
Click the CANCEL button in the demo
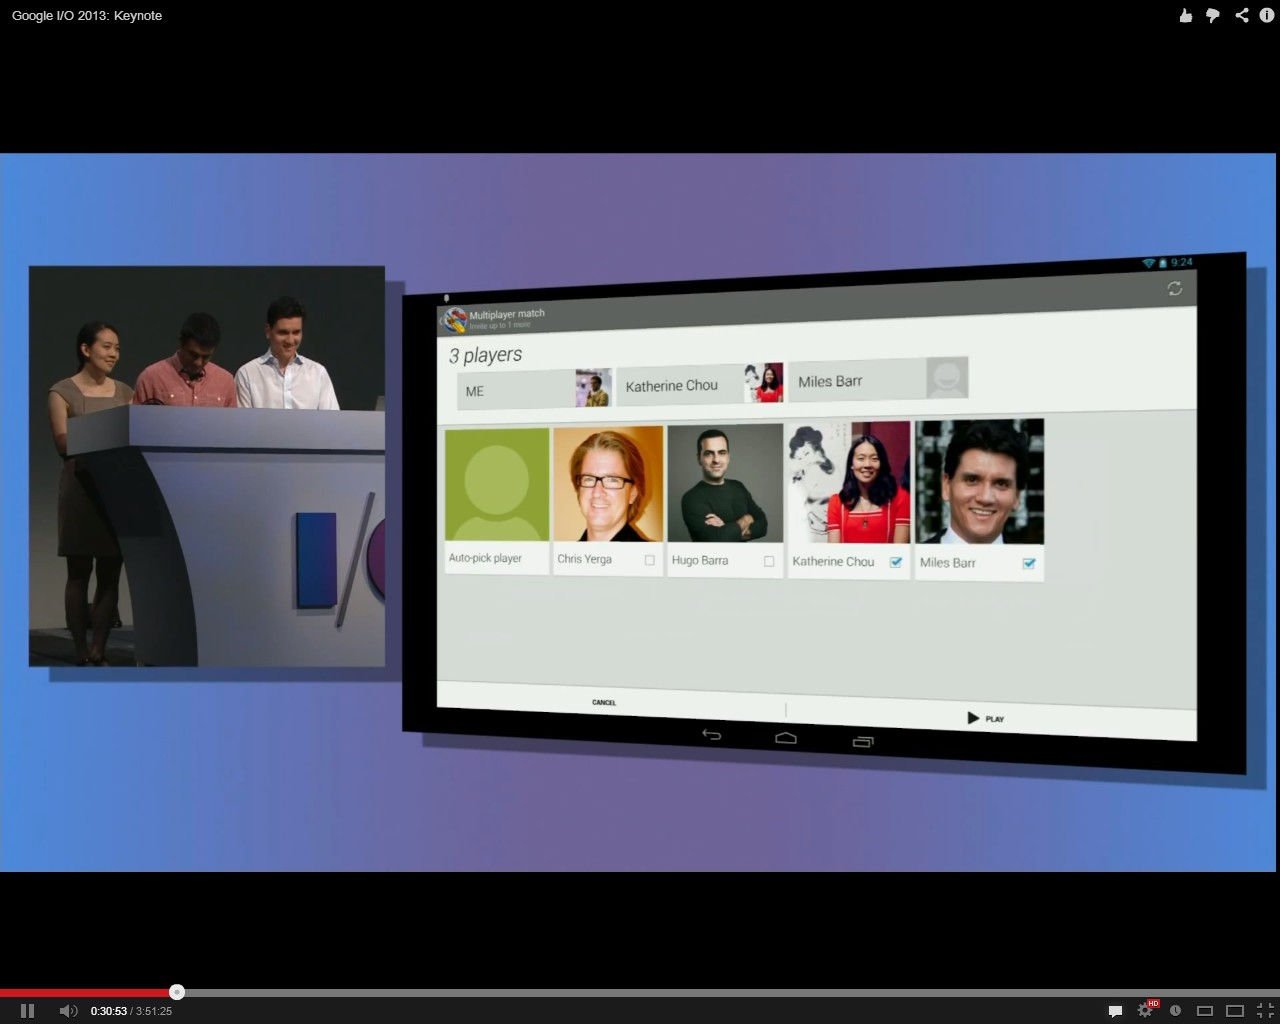coord(604,702)
